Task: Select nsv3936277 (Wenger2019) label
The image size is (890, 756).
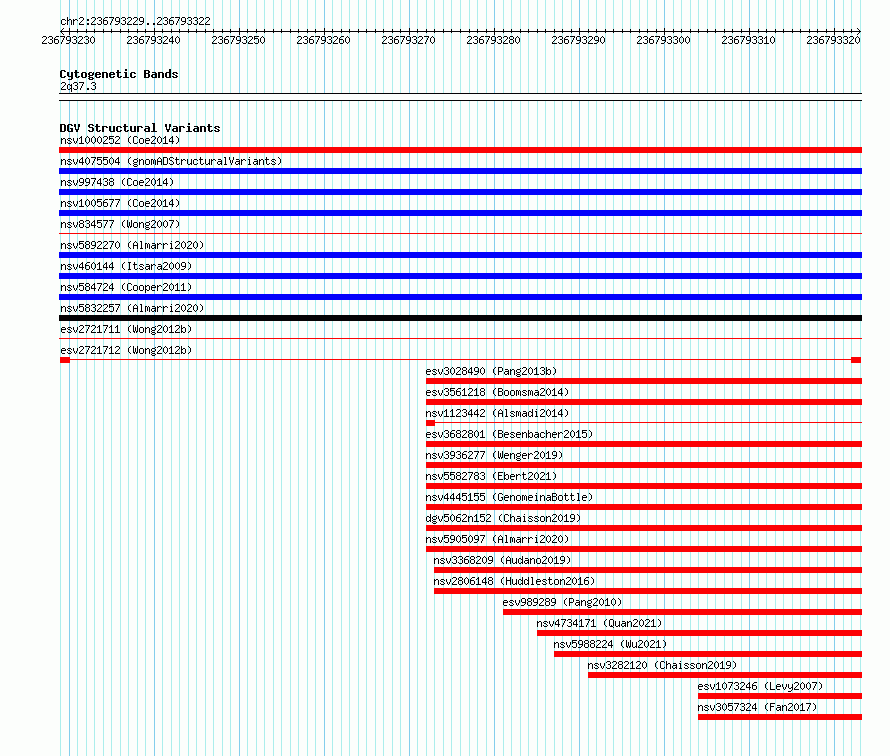Action: (494, 455)
